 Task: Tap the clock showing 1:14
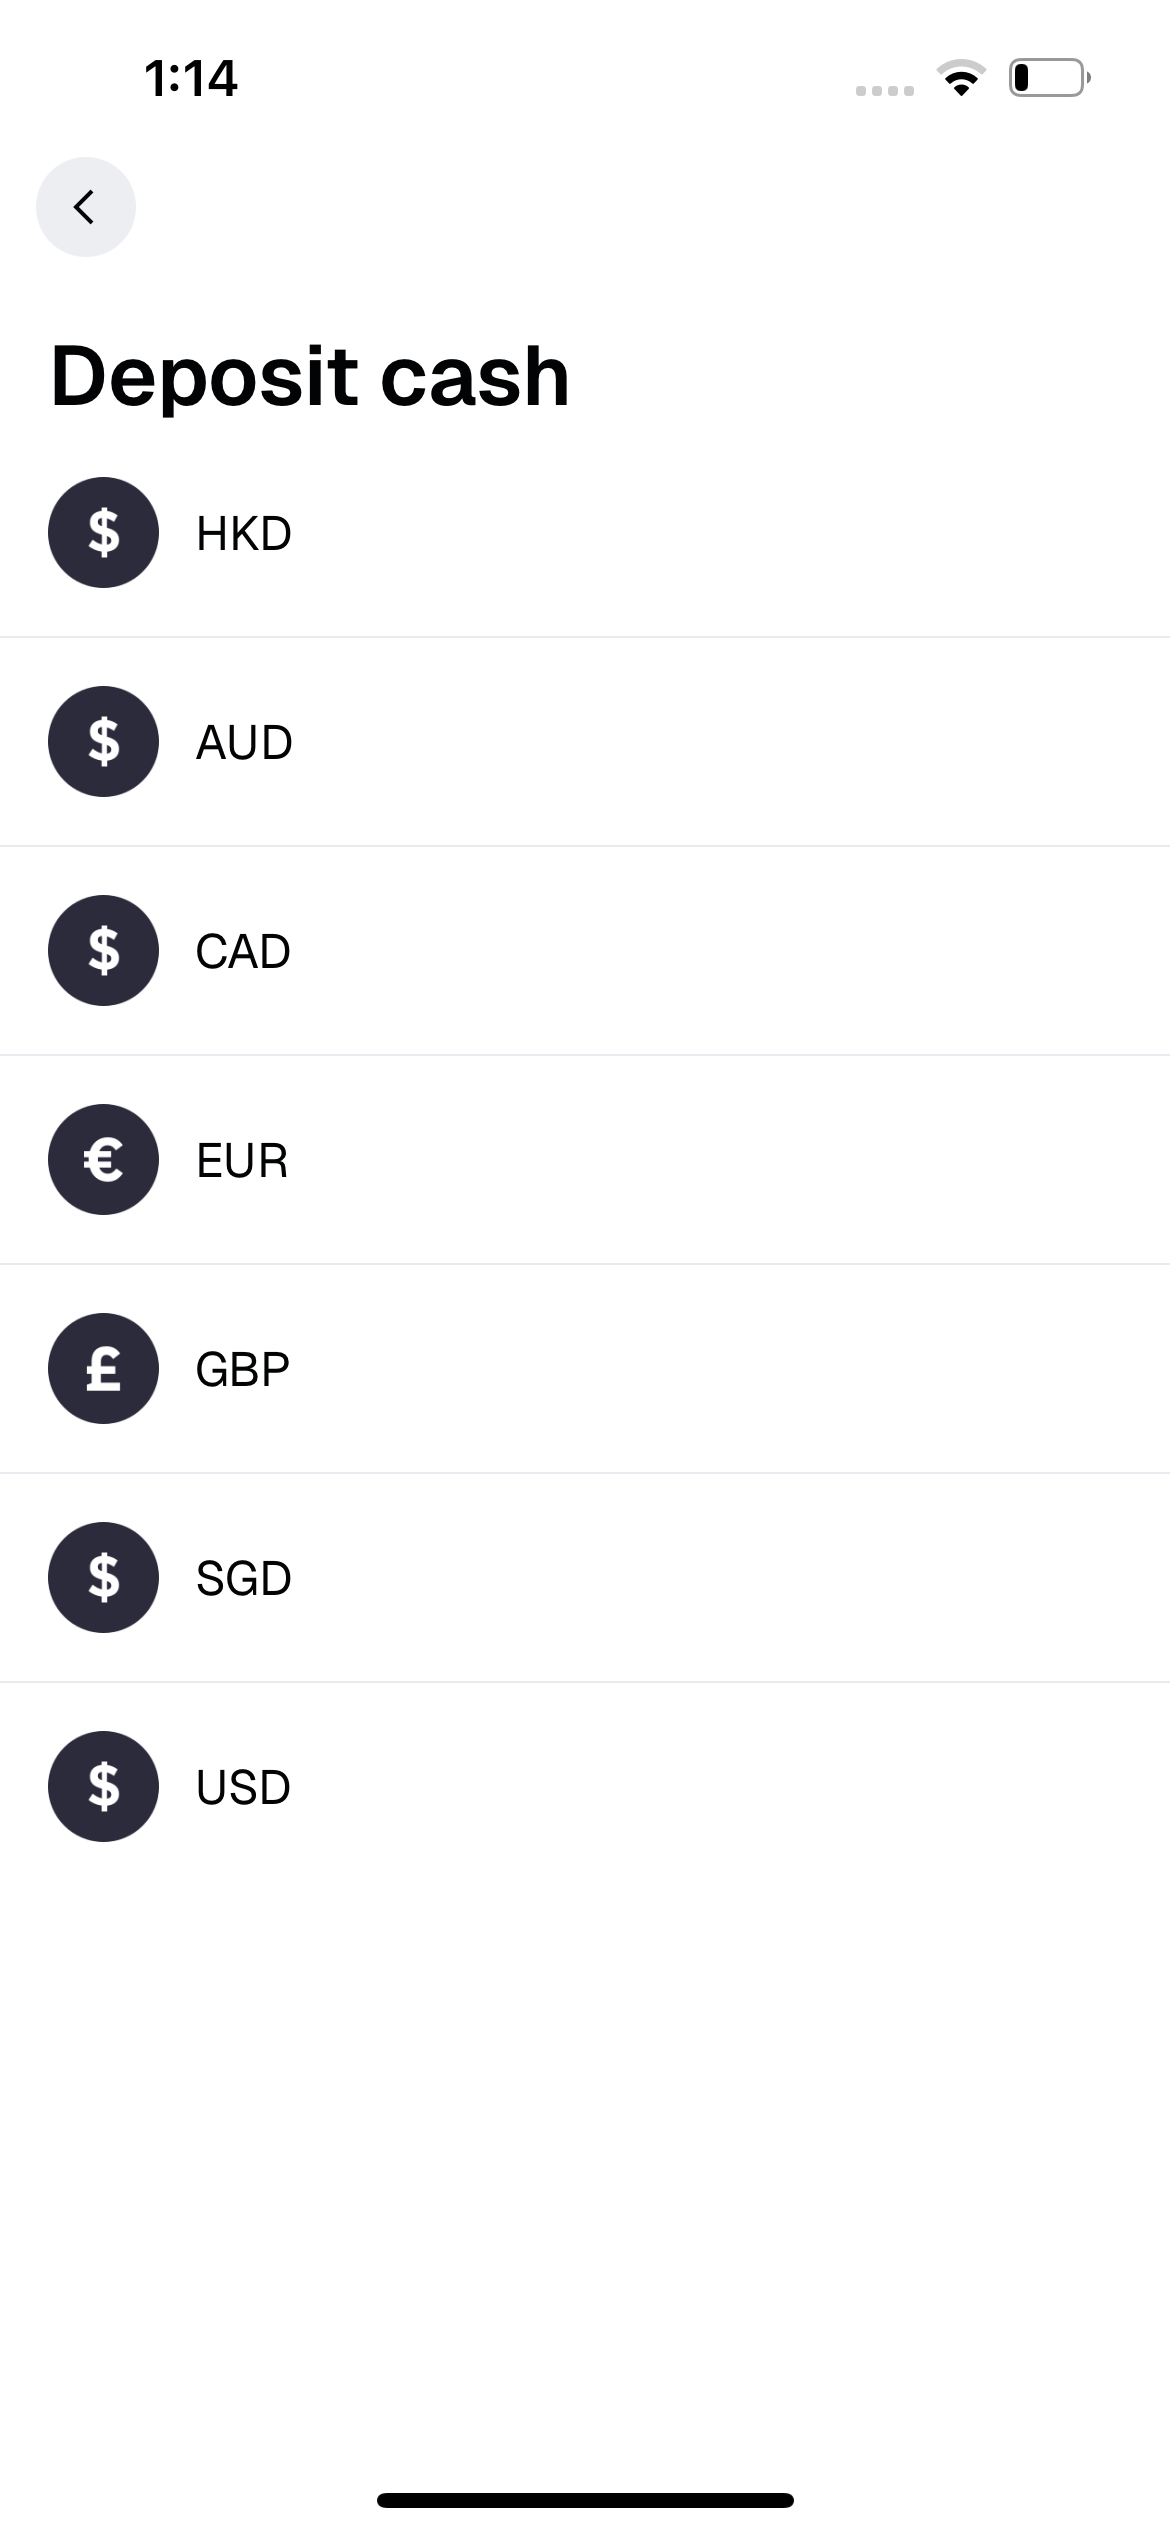point(191,78)
